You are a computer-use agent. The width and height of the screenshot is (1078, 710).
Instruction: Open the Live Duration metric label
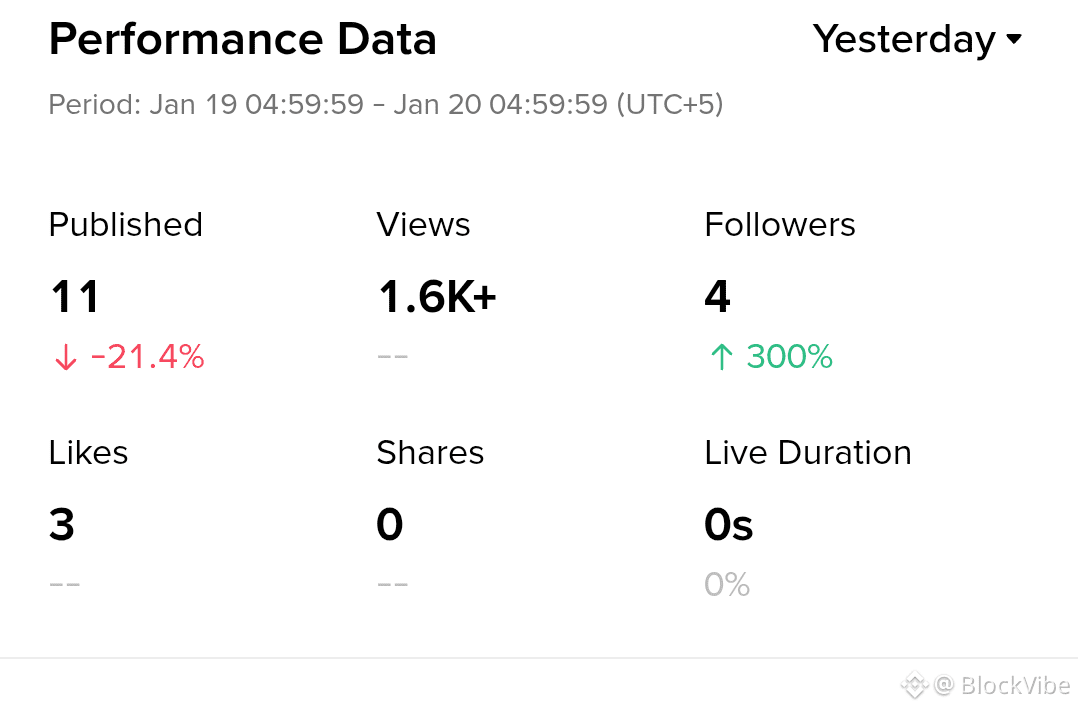point(808,453)
